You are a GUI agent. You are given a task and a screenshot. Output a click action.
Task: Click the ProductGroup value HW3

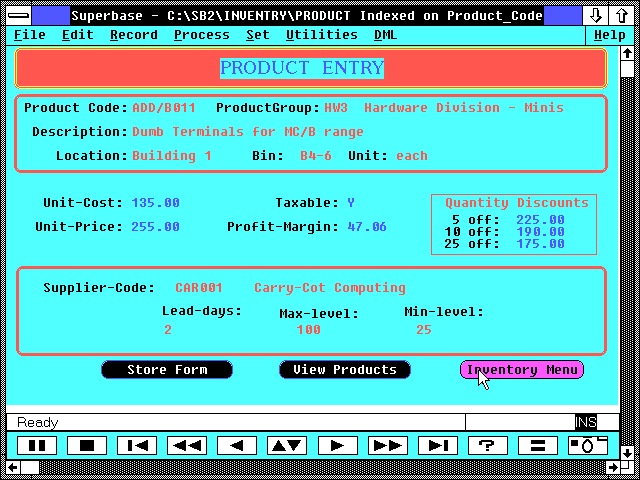point(336,108)
